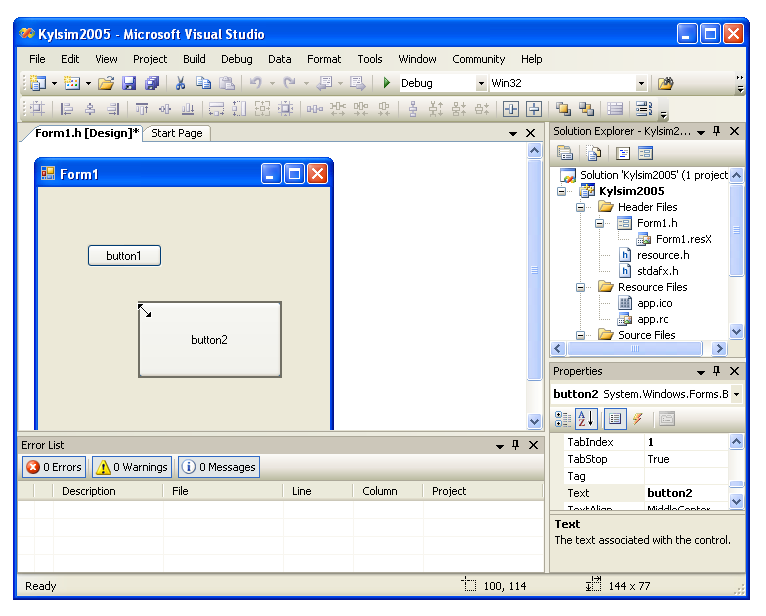Click the Solution Explorer horizontal scrollbar thumb
The image size is (766, 616).
pyautogui.click(x=635, y=348)
